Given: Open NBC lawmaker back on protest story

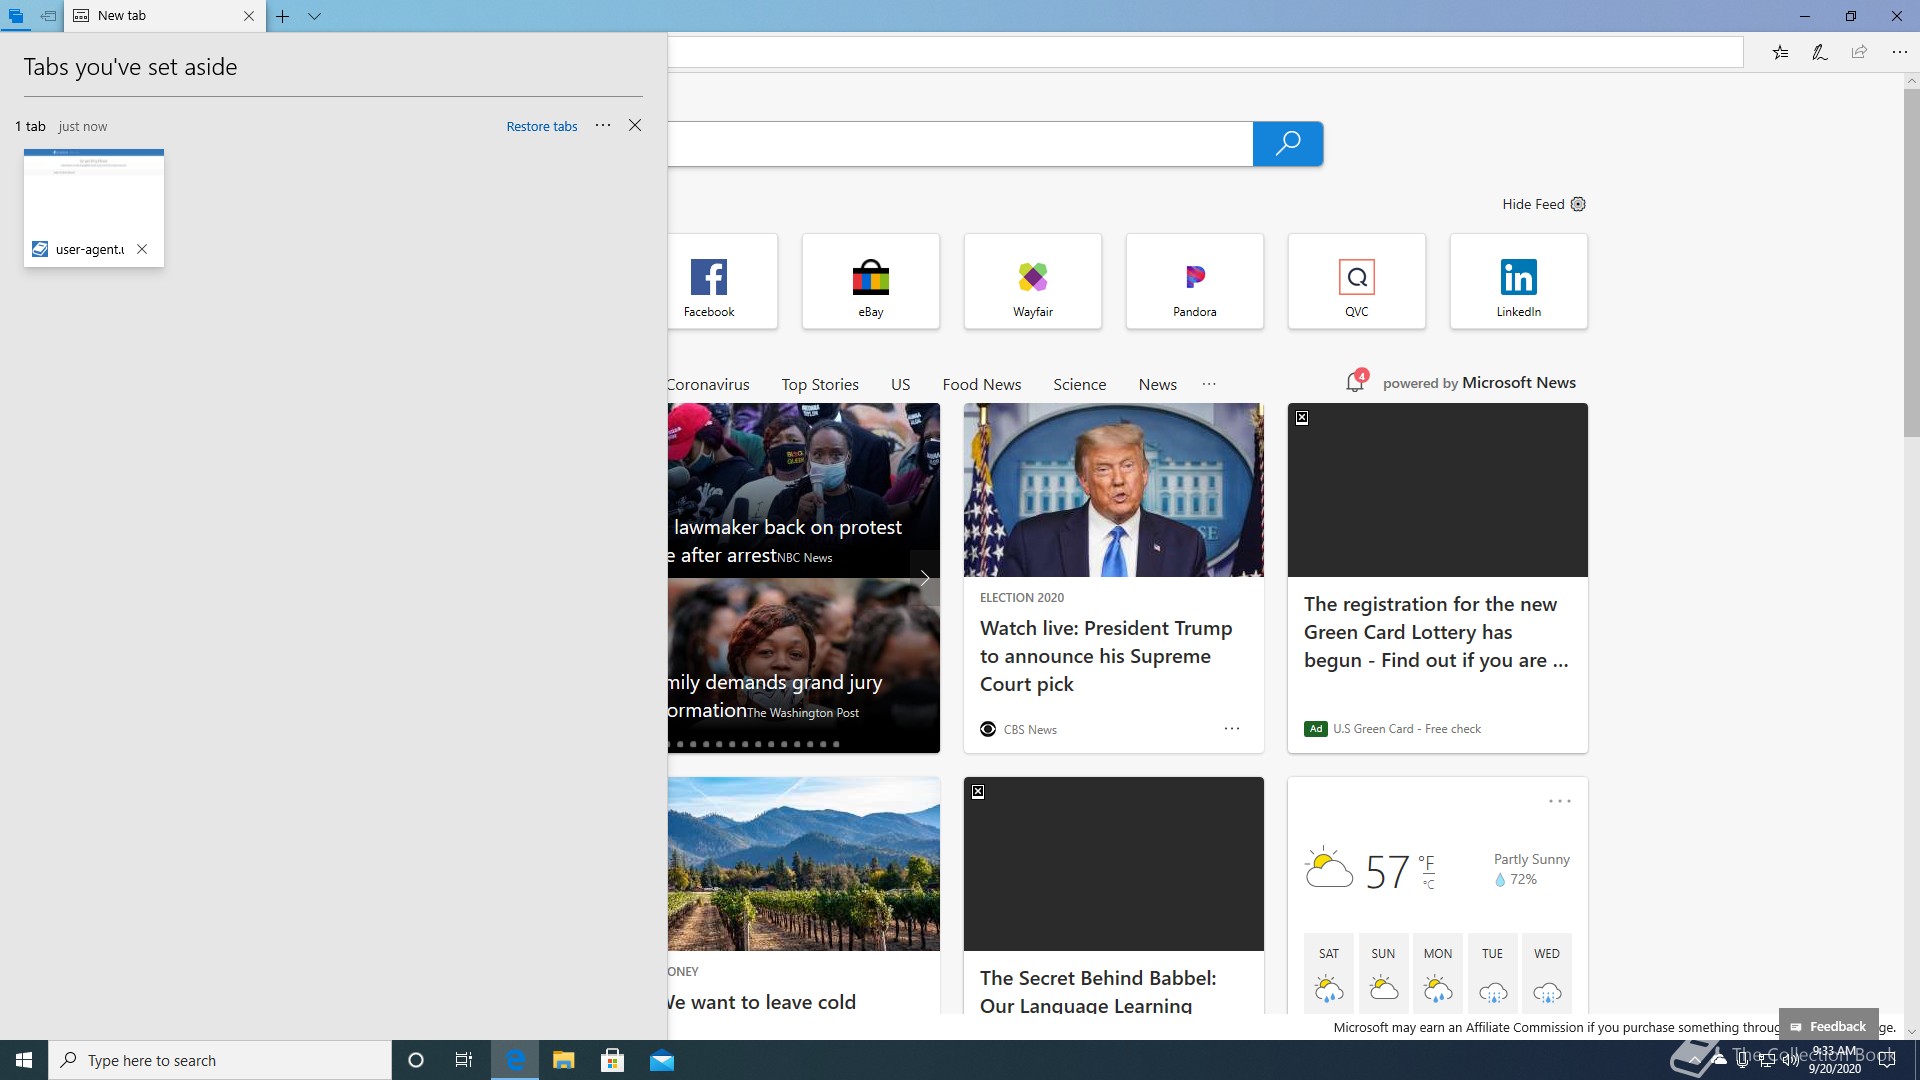Looking at the screenshot, I should pos(787,540).
